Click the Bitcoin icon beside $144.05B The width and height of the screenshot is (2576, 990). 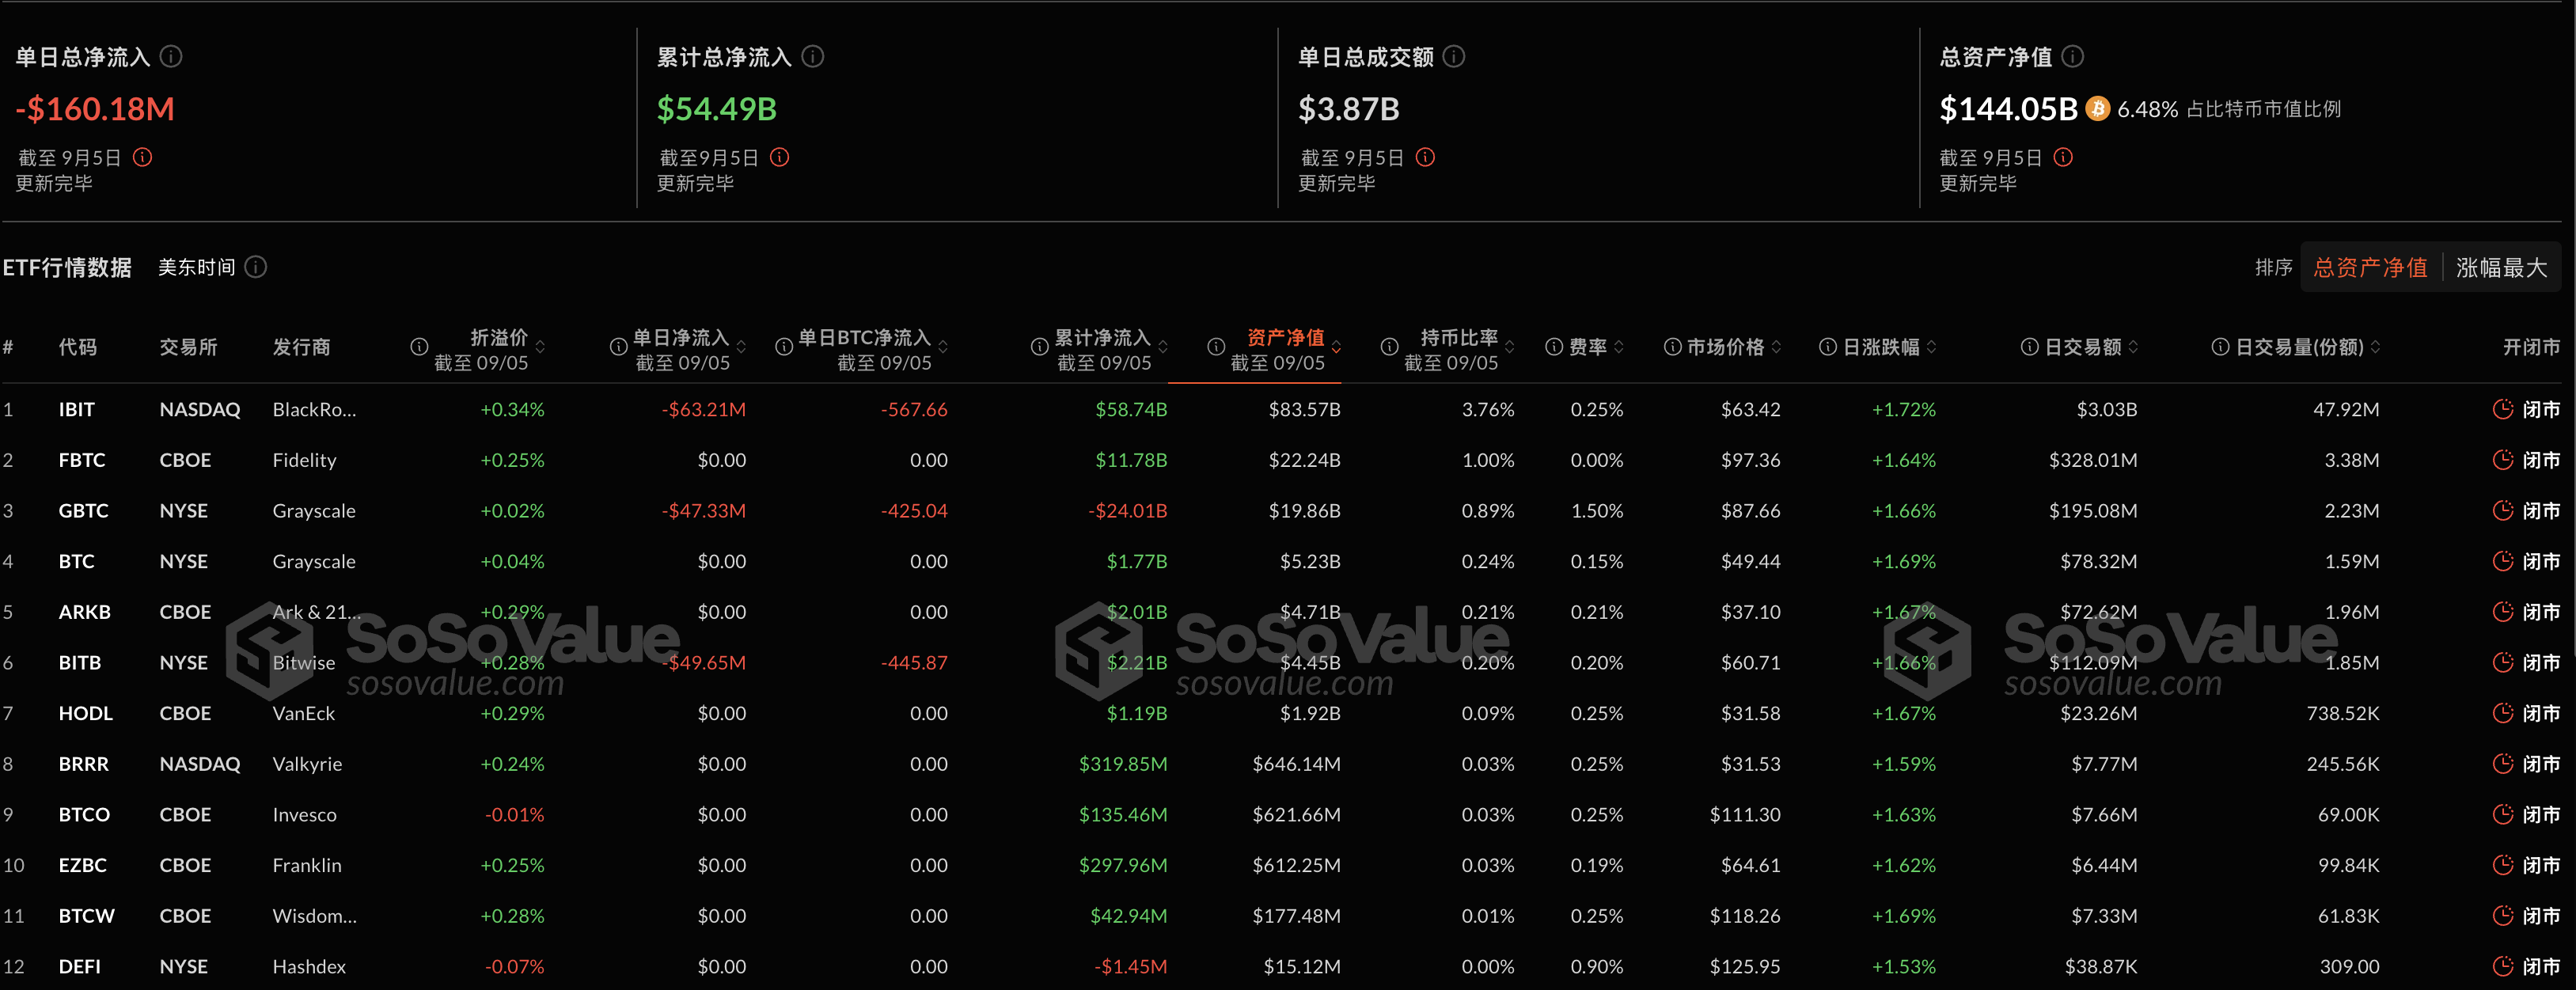coord(2098,109)
